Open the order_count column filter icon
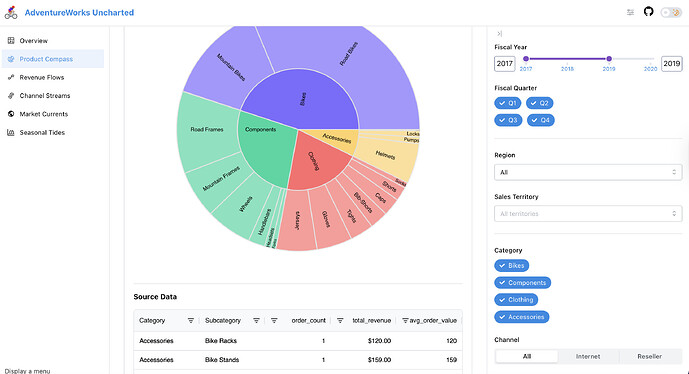The width and height of the screenshot is (689, 374). click(274, 321)
